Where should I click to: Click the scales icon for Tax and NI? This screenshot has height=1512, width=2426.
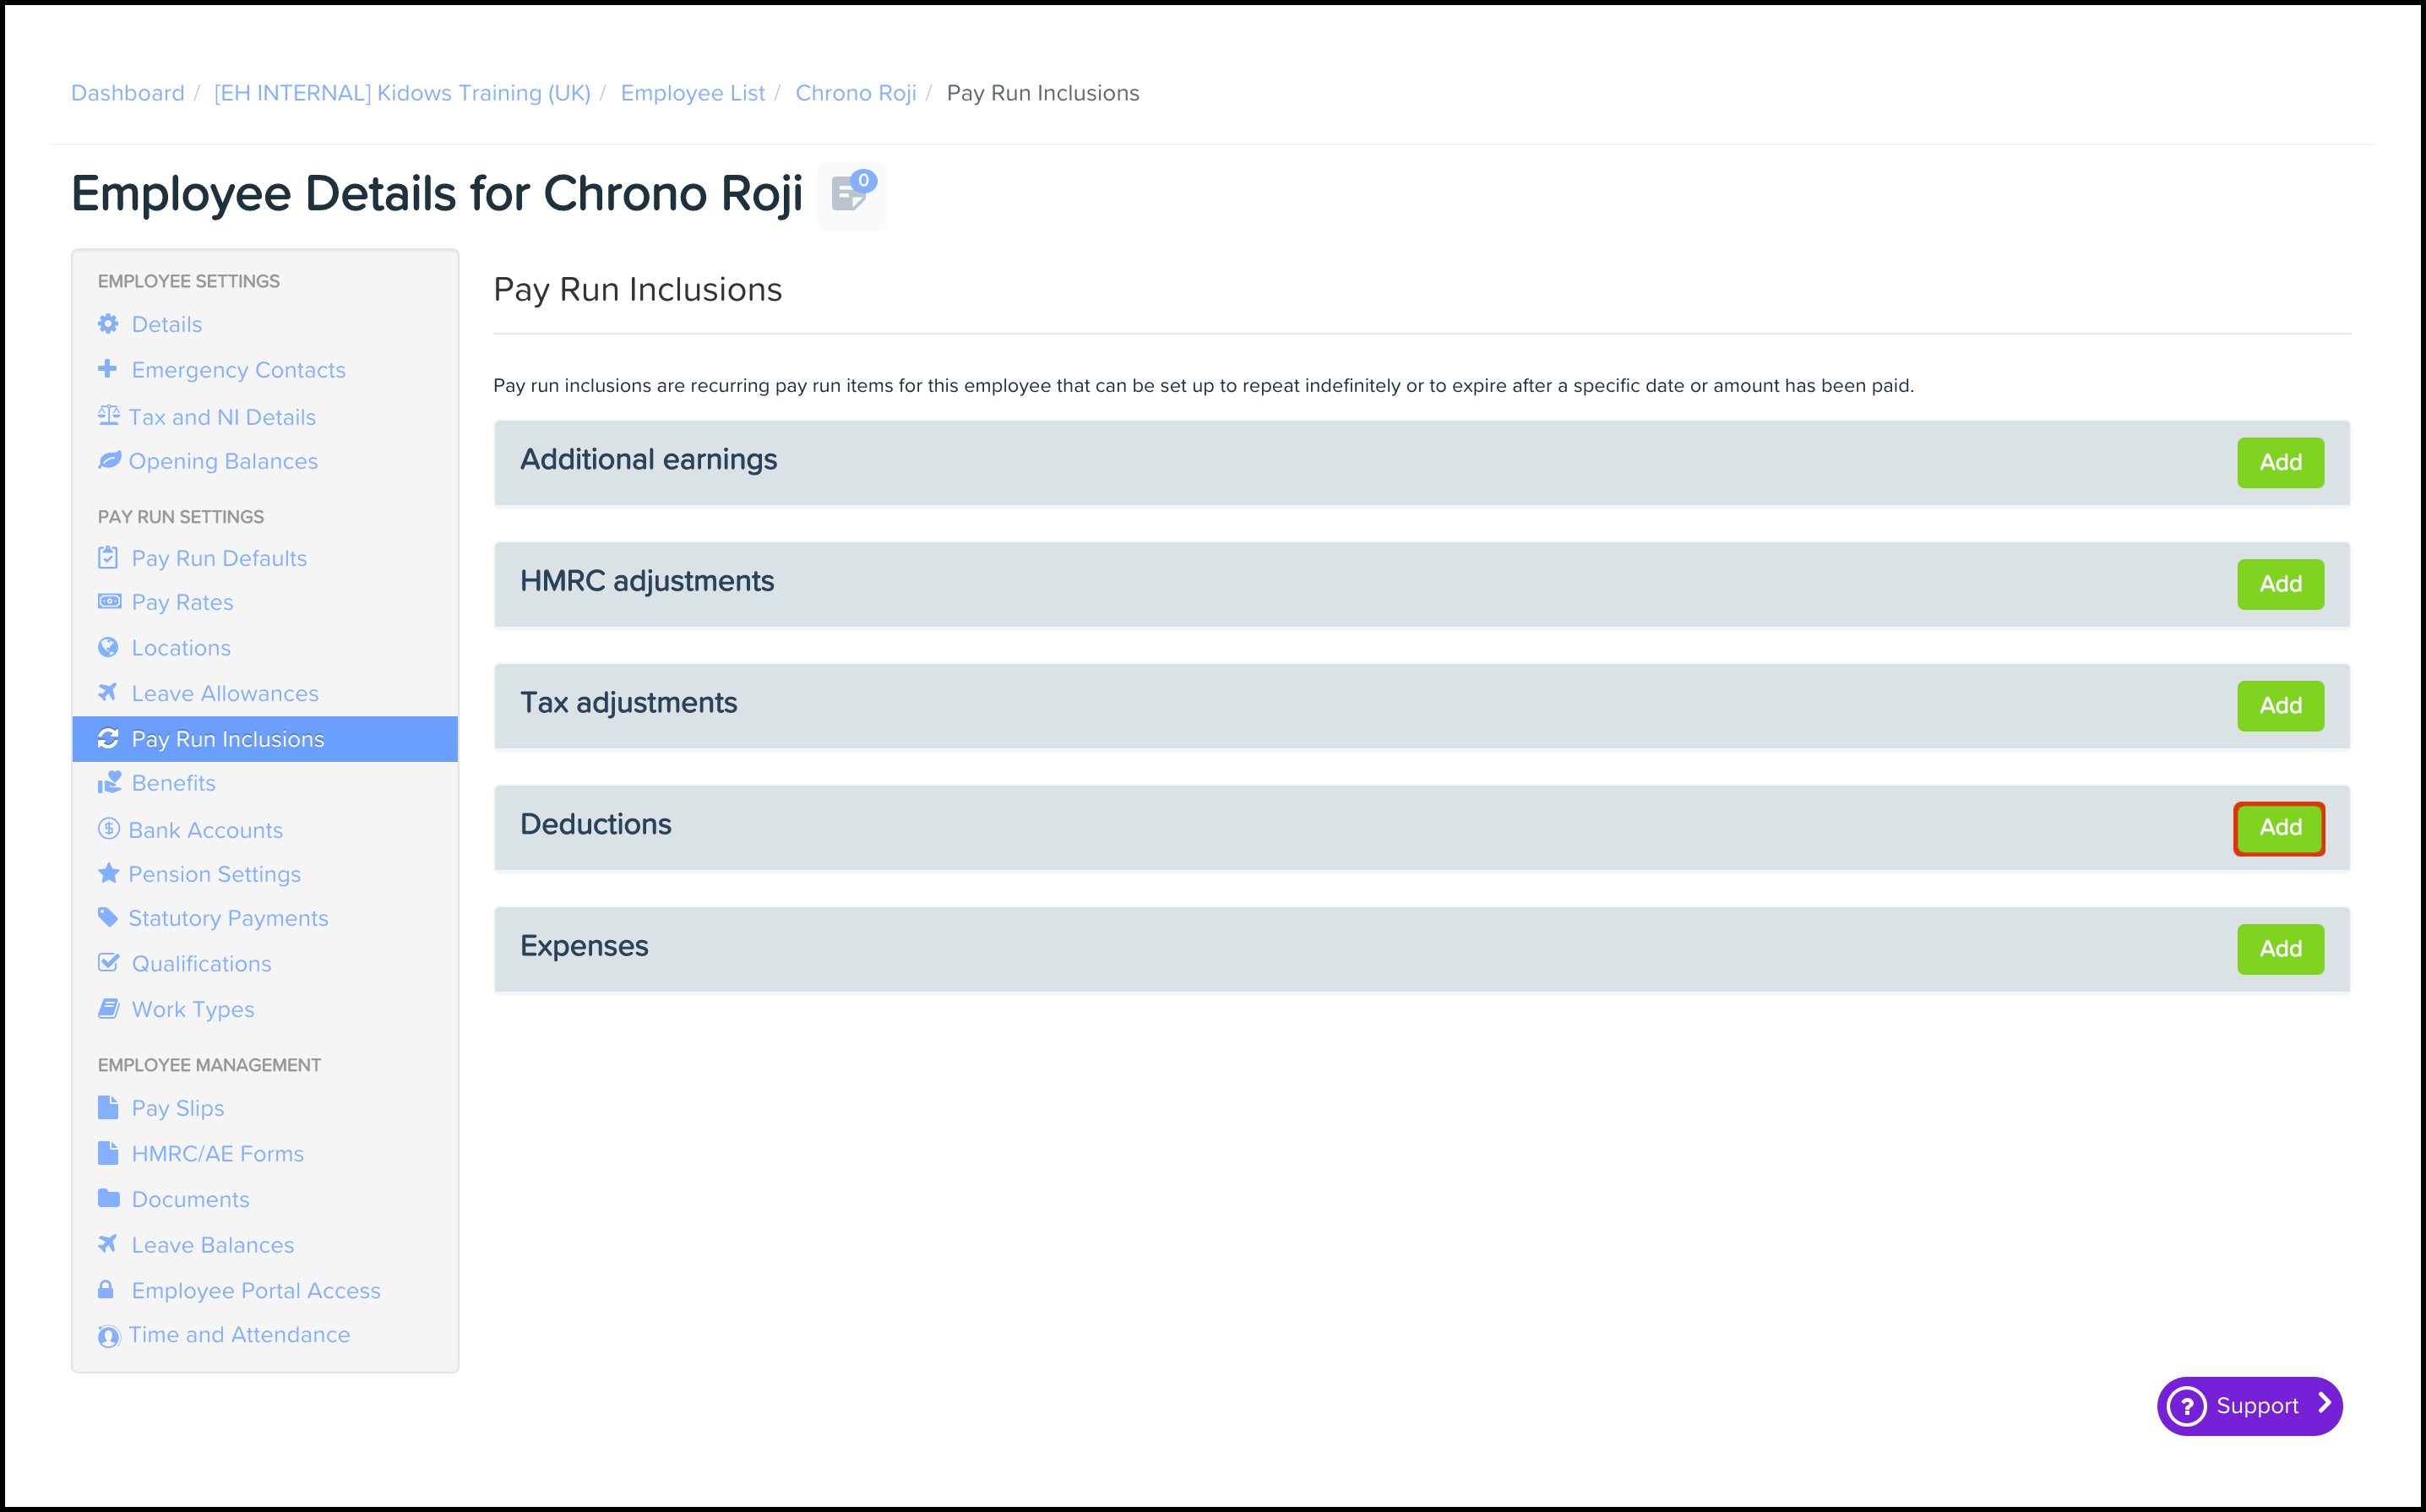click(x=108, y=416)
